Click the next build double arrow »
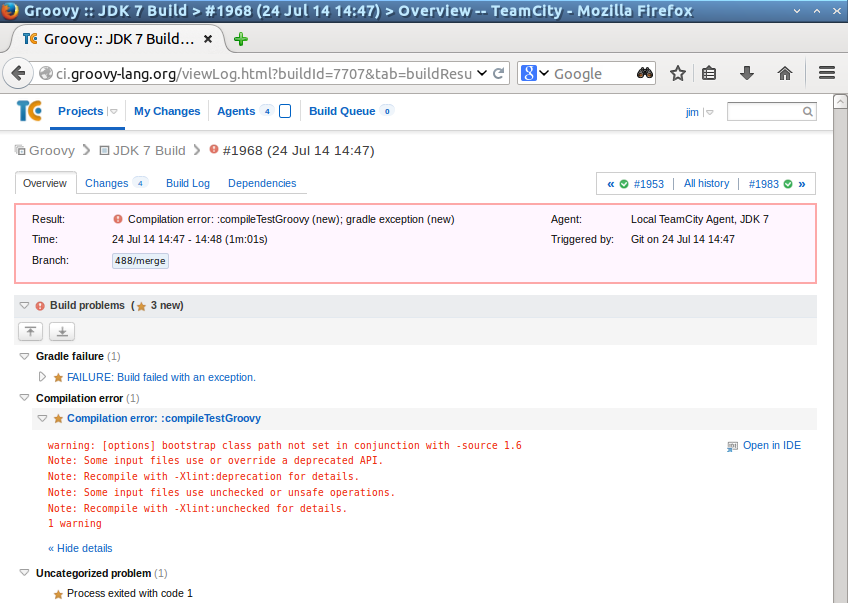The width and height of the screenshot is (848, 603). (801, 184)
